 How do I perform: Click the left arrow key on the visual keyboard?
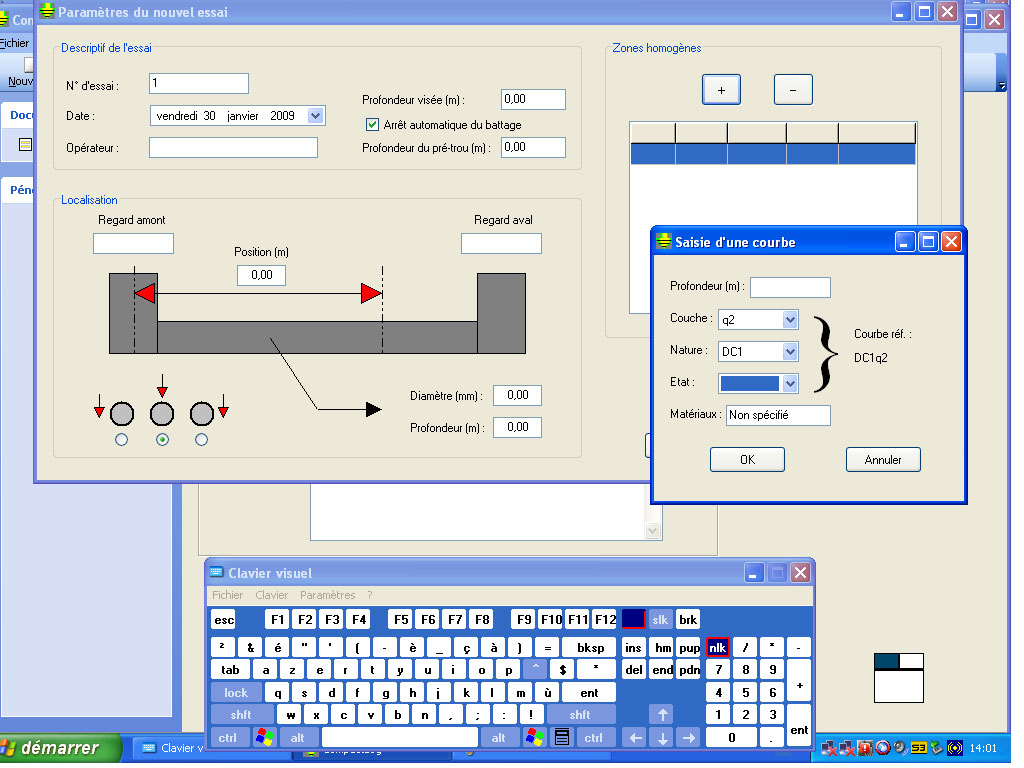click(x=635, y=738)
